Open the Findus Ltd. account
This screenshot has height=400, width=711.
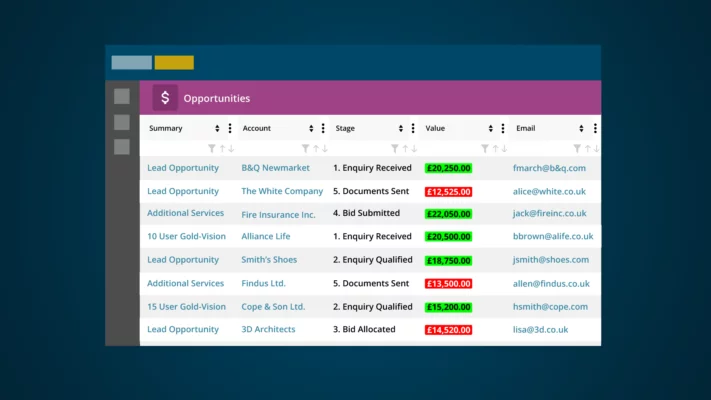[263, 283]
